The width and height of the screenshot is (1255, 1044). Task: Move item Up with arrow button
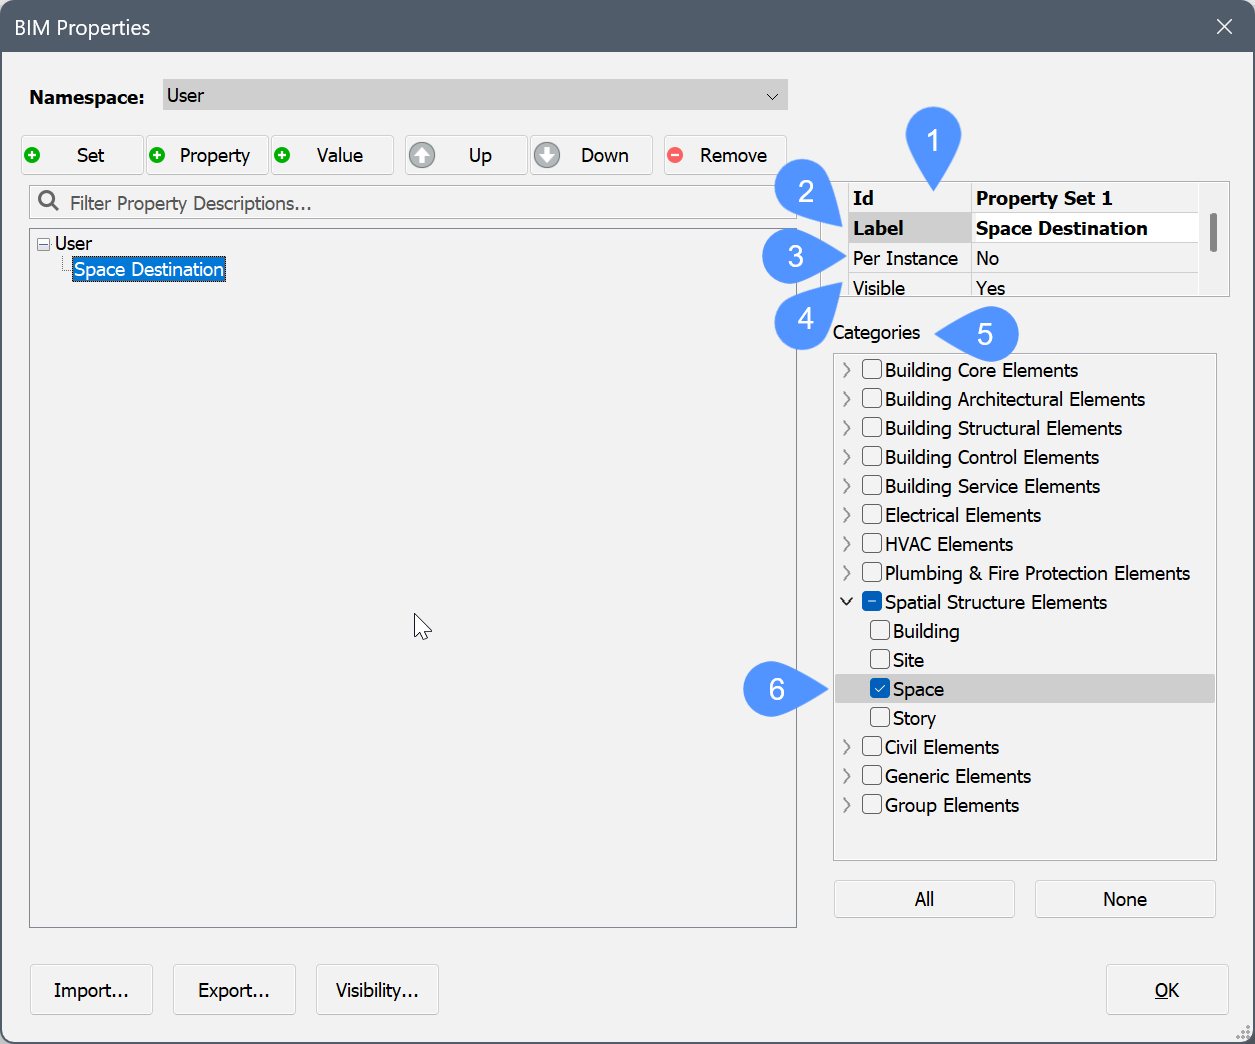click(x=466, y=155)
